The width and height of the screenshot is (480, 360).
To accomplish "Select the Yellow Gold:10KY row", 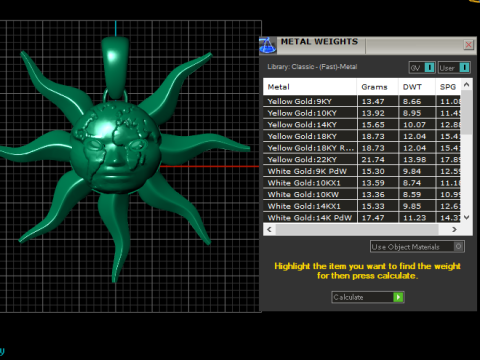I will coord(362,113).
